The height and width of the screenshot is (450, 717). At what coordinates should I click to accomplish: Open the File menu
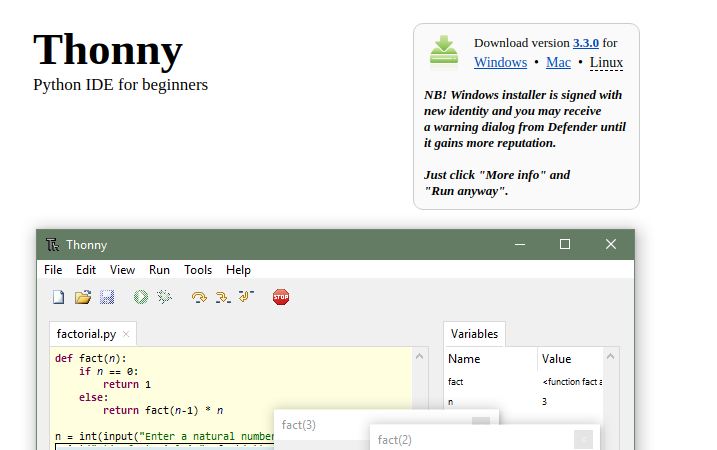pos(53,270)
